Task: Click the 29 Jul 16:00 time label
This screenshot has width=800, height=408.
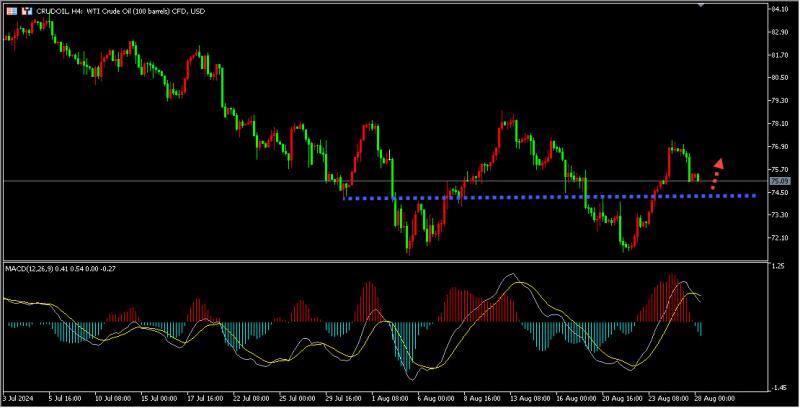Action: tap(343, 398)
